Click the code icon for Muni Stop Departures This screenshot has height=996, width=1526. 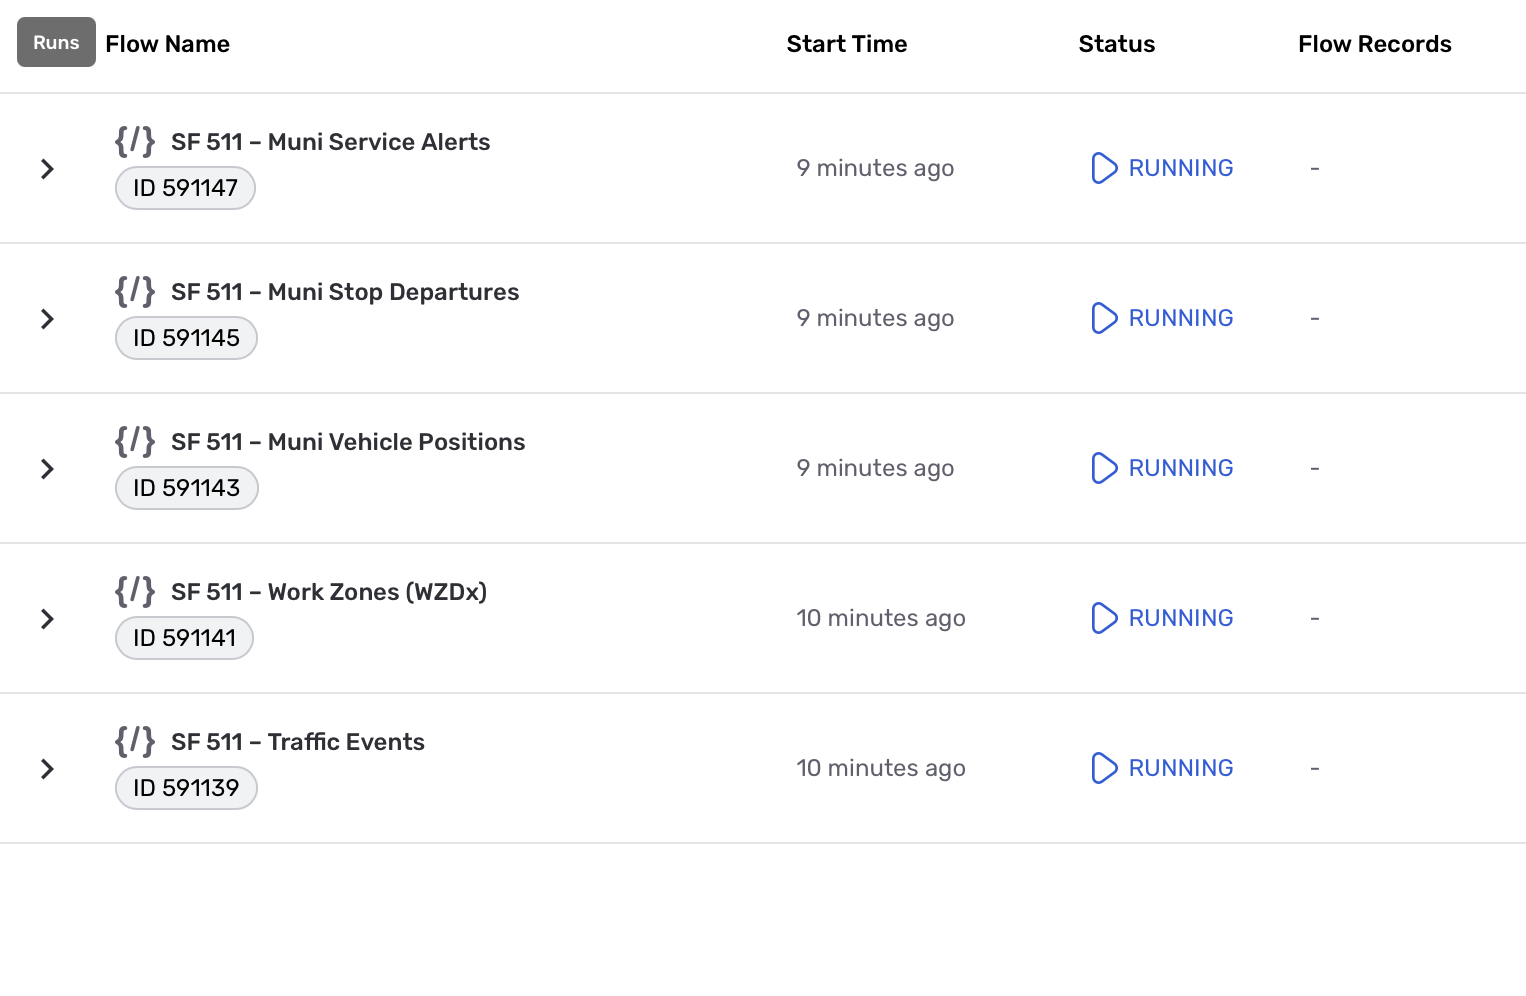135,291
